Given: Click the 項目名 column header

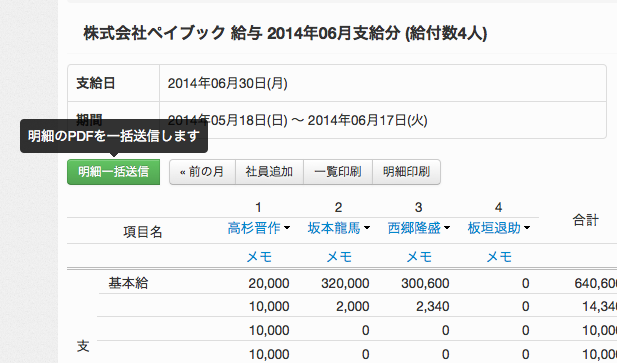Looking at the screenshot, I should click(x=142, y=232).
